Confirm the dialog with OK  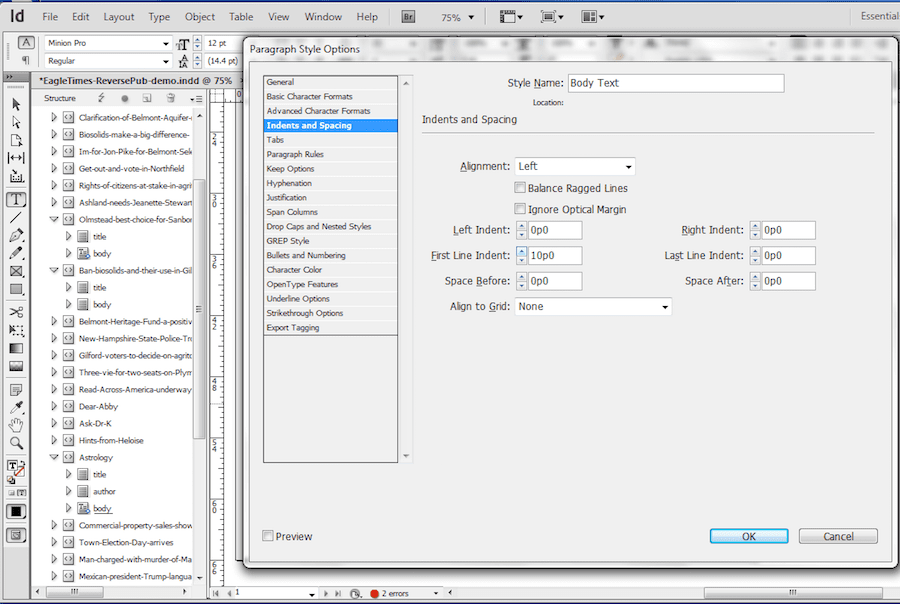click(x=749, y=536)
